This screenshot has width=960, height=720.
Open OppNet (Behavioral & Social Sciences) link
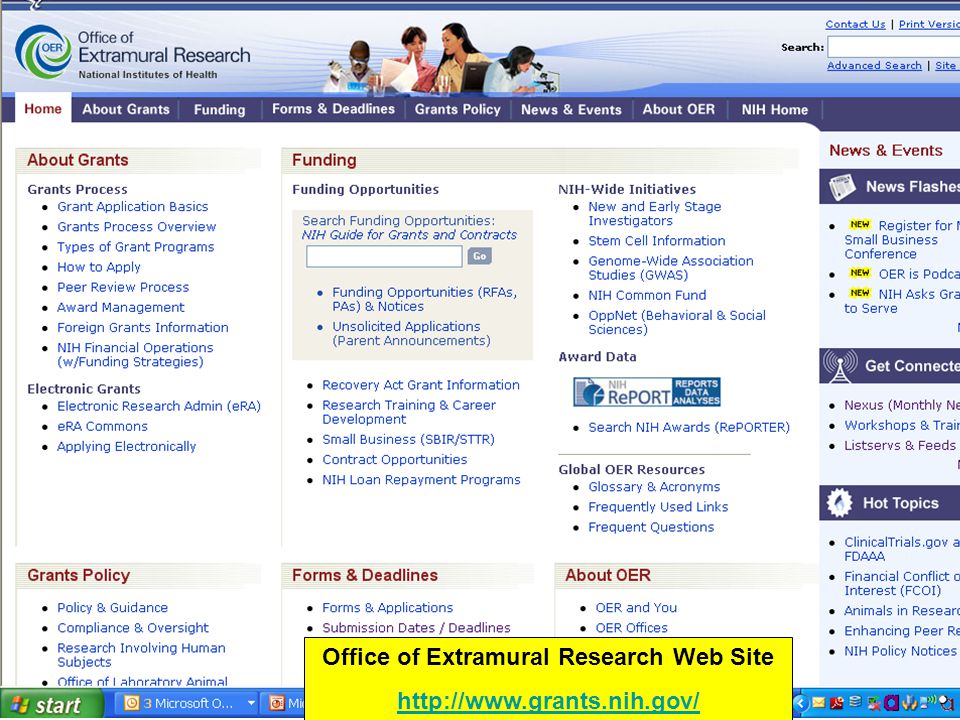point(677,322)
